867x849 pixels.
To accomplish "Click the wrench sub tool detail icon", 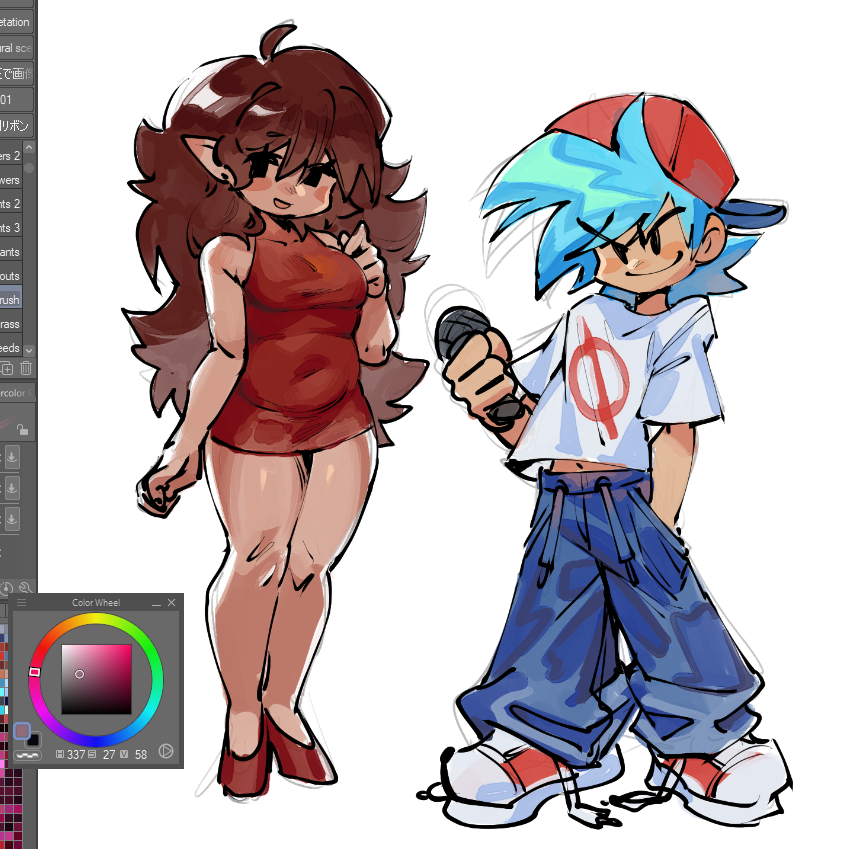I will tap(26, 588).
